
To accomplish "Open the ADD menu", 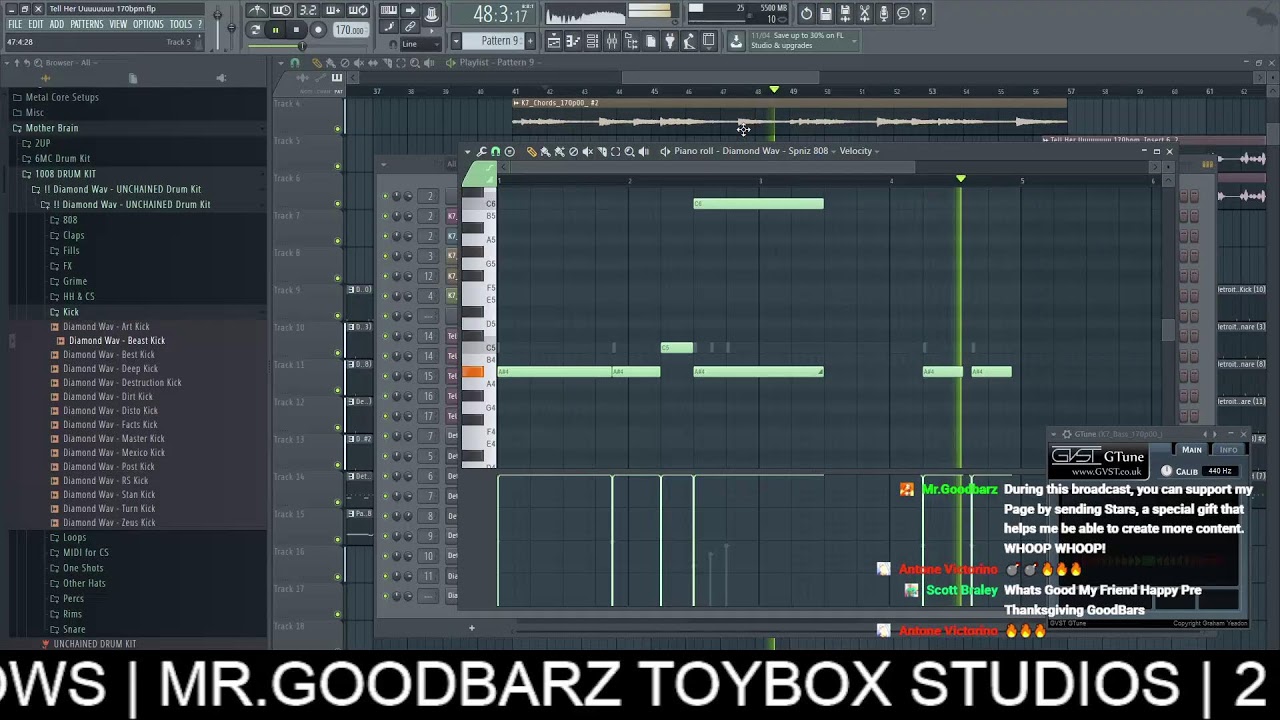I will coord(57,24).
